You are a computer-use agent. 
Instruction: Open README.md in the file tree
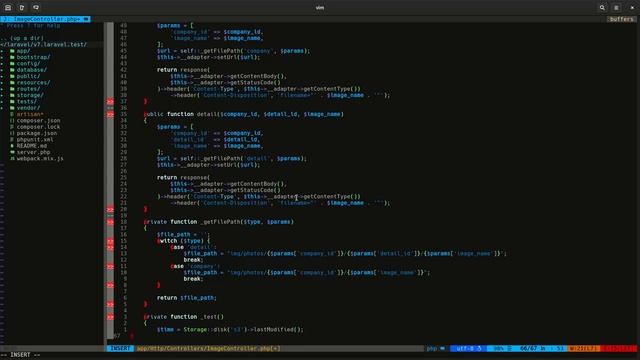coord(32,146)
